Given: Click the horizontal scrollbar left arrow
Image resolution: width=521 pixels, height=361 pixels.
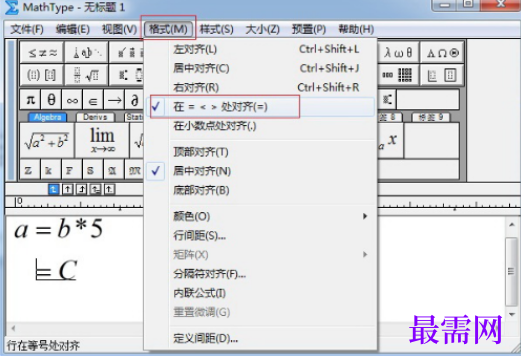Looking at the screenshot, I should 13,328.
